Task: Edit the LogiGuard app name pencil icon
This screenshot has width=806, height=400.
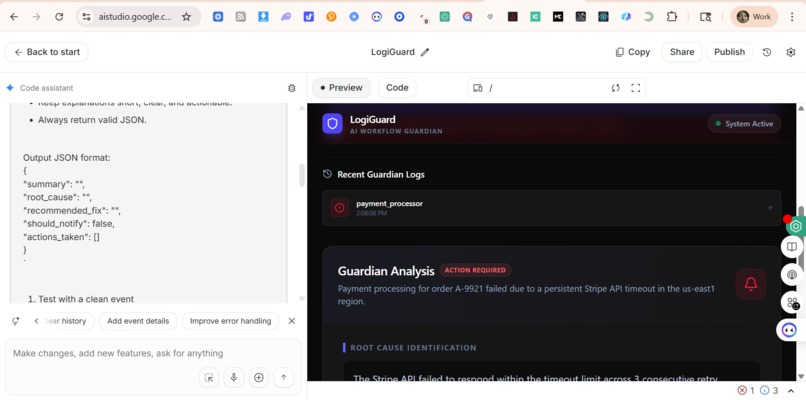Action: pos(425,52)
